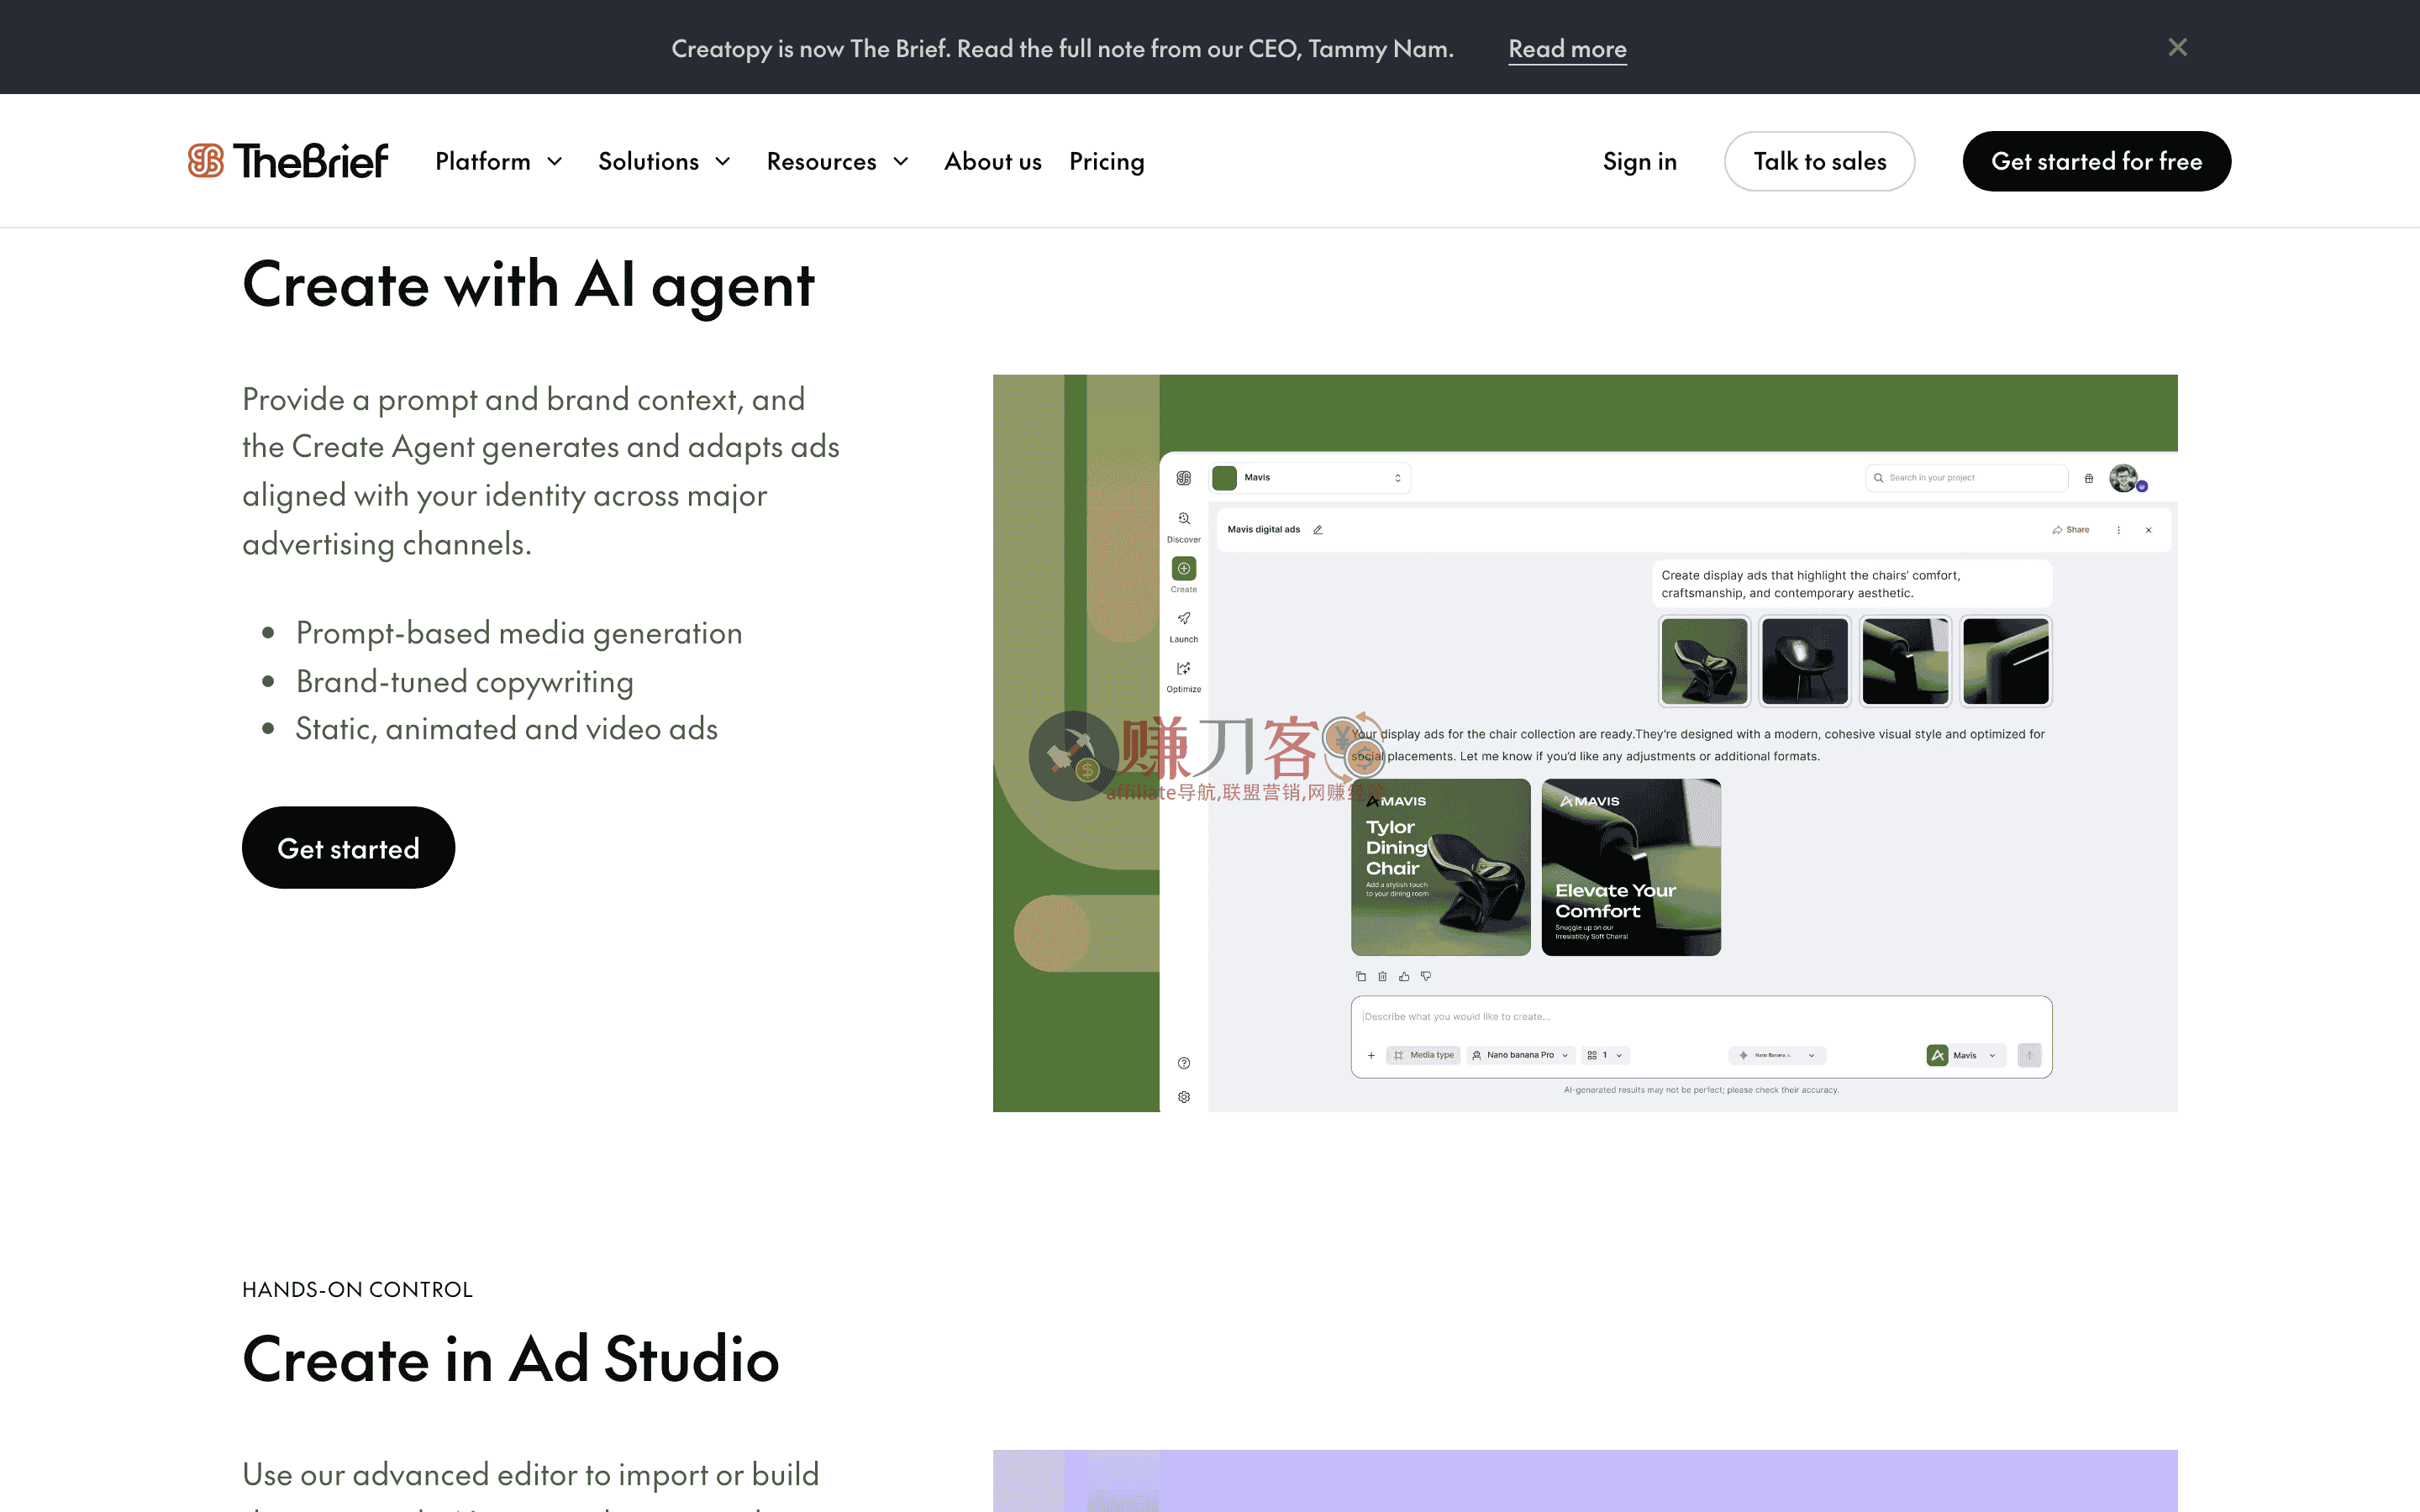Image resolution: width=2420 pixels, height=1512 pixels.
Task: Dismiss the announcement banner with X
Action: coord(2177,47)
